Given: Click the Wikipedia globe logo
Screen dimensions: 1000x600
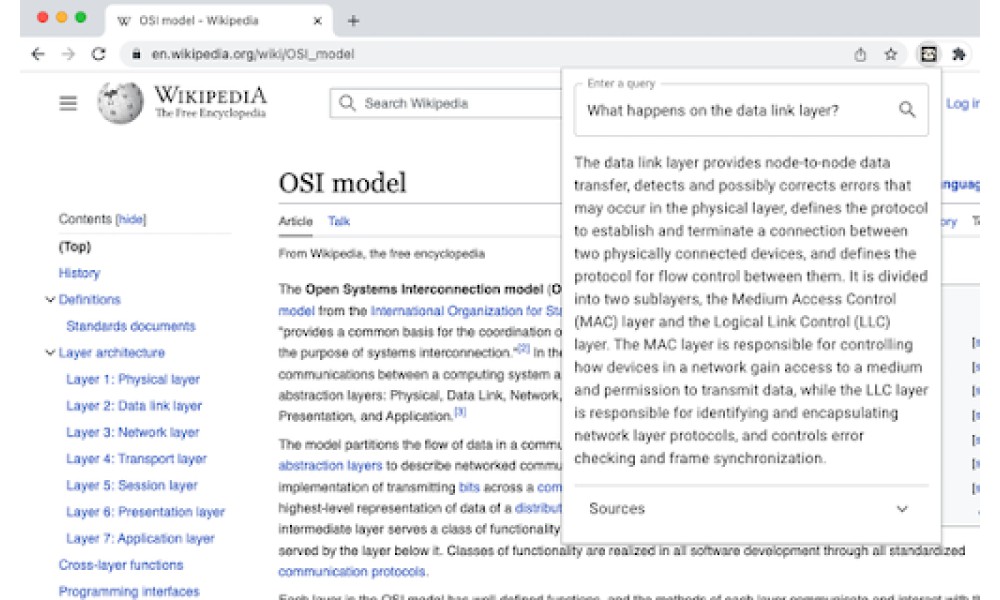Looking at the screenshot, I should coord(120,103).
